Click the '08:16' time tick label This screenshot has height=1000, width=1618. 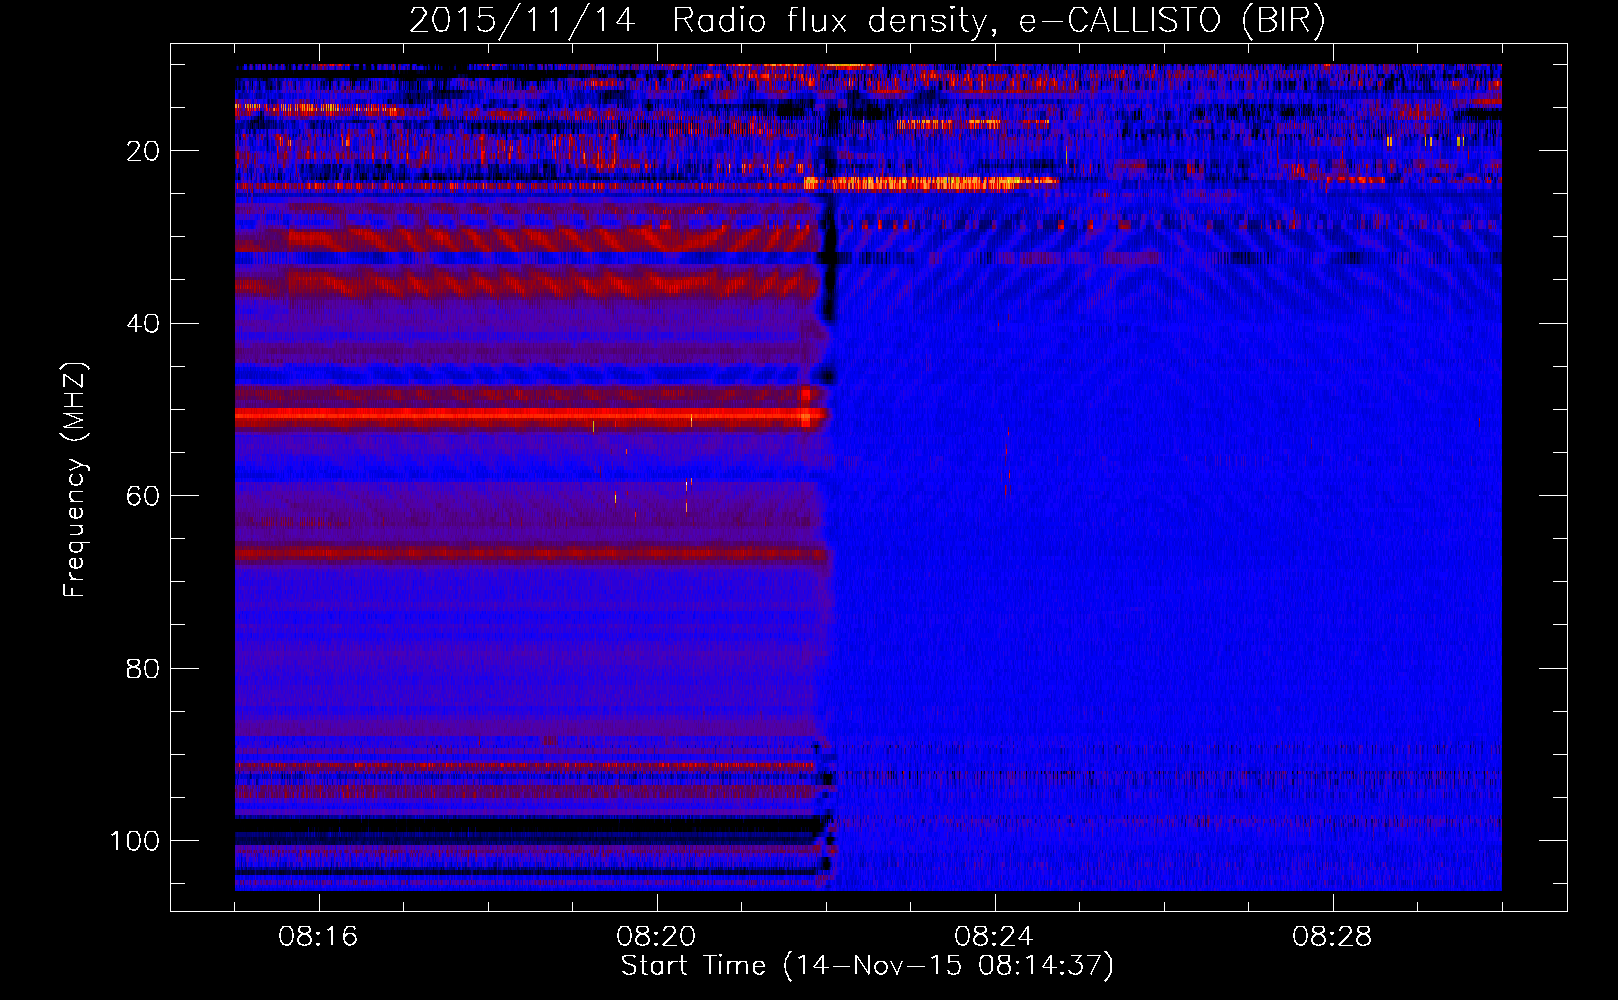318,937
